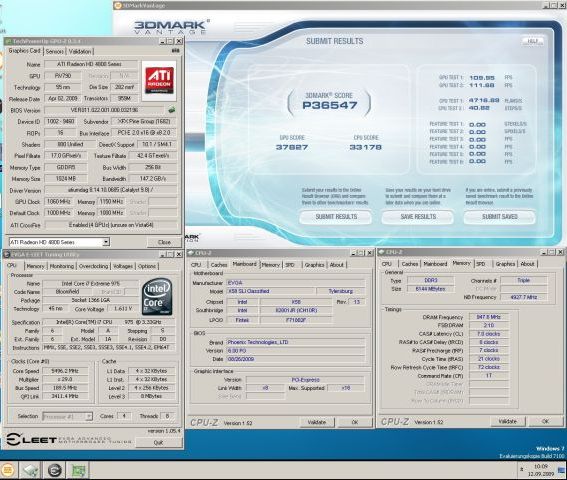Screen dimensions: 567x480
Task: Click the Close button in GPU-Z
Action: coord(164,242)
